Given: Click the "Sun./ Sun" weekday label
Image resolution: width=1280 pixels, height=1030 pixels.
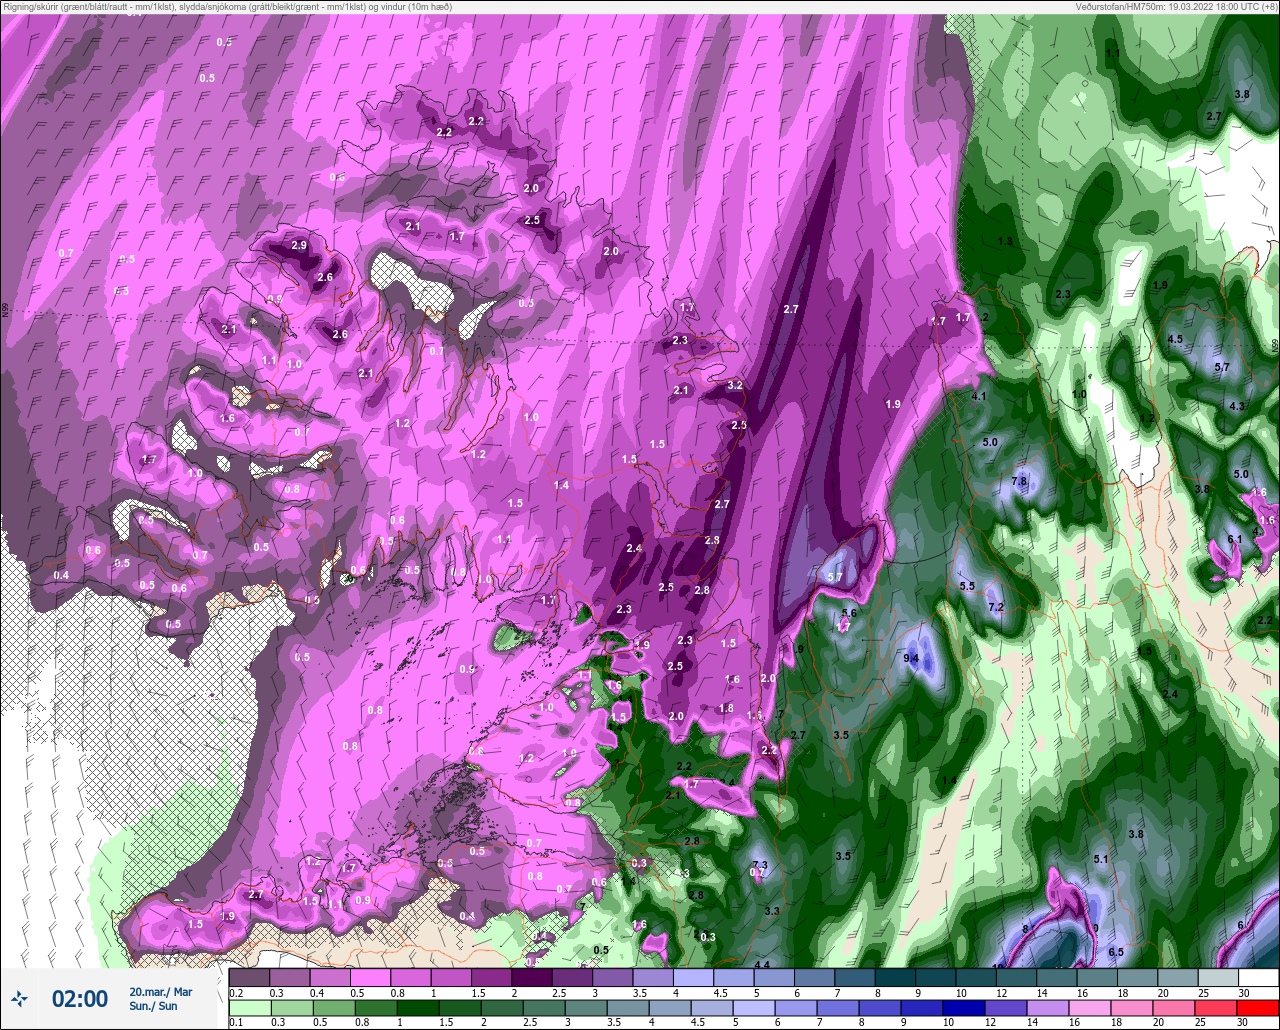Looking at the screenshot, I should [152, 1006].
